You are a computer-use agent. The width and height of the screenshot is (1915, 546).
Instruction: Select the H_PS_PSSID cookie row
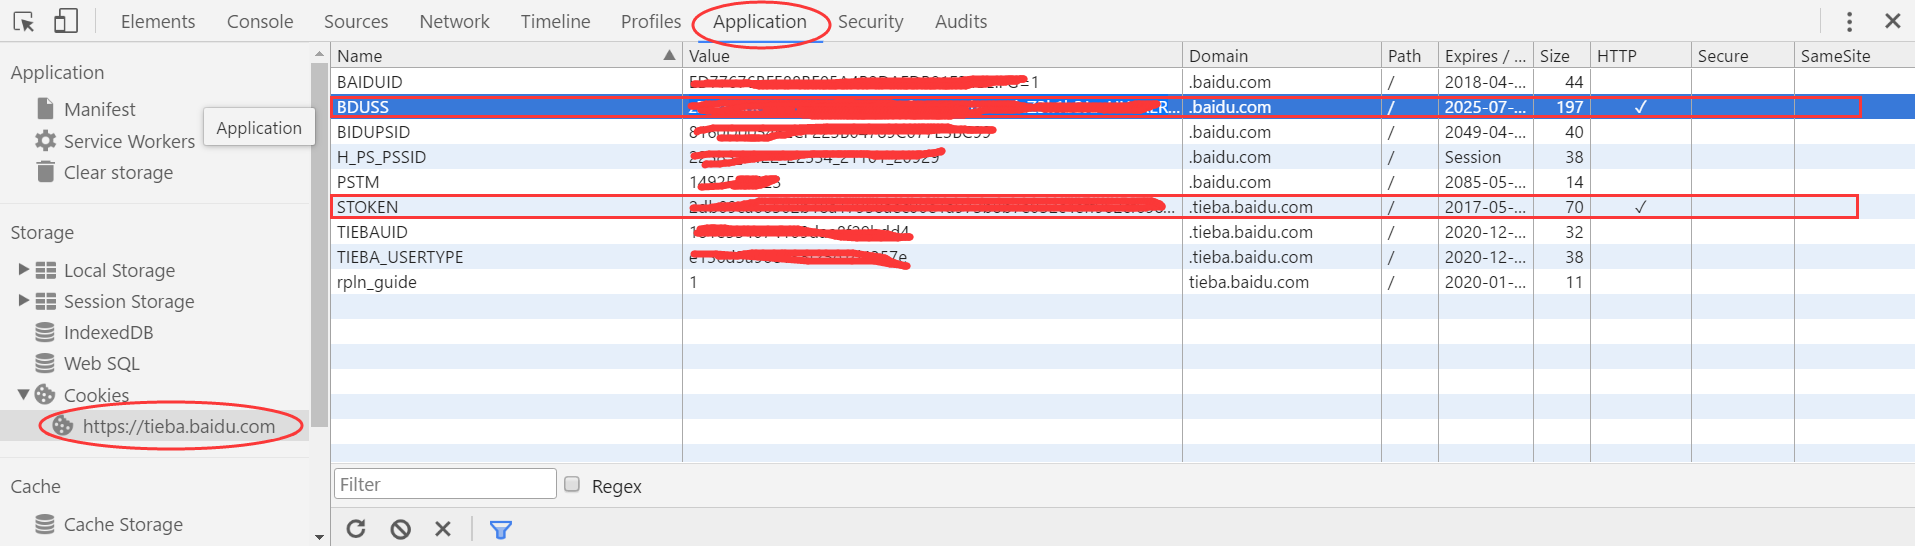pyautogui.click(x=1122, y=157)
